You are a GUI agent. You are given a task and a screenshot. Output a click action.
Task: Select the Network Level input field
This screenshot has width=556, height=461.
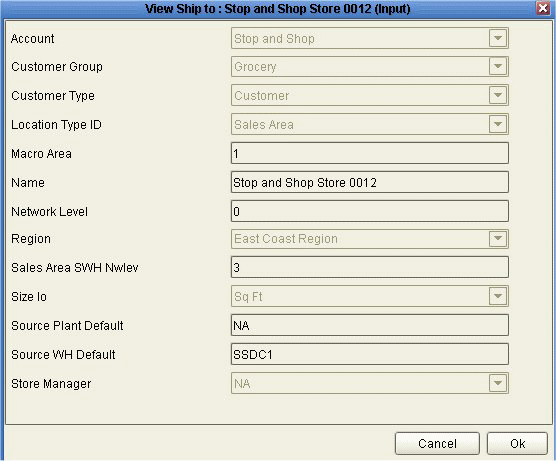[x=369, y=211]
